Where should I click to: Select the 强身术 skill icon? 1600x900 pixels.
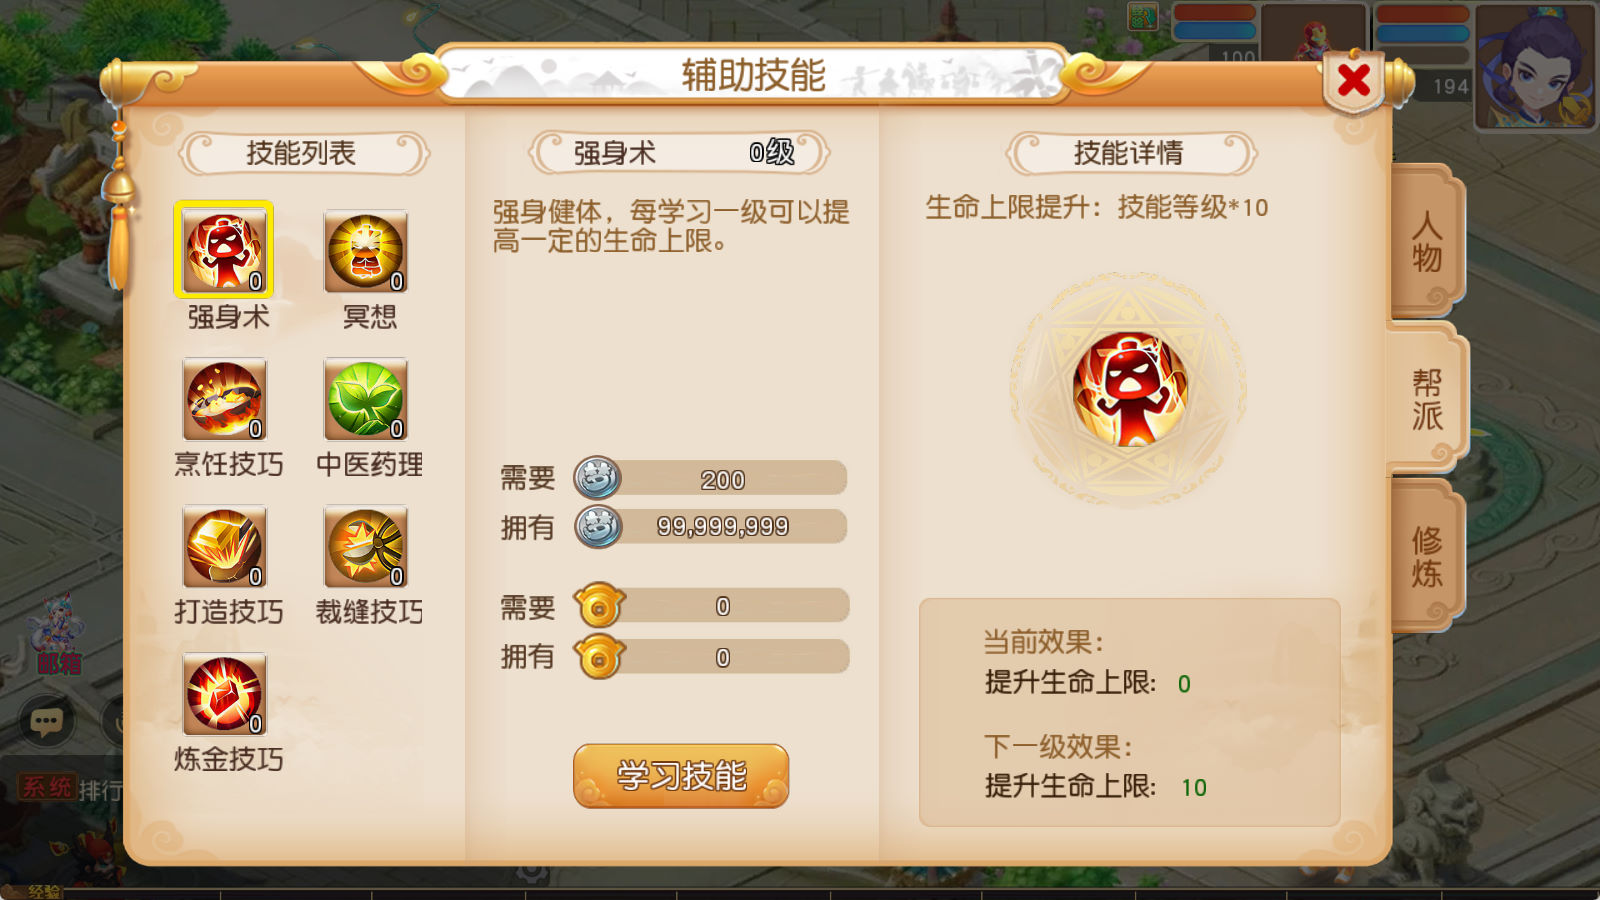point(224,250)
